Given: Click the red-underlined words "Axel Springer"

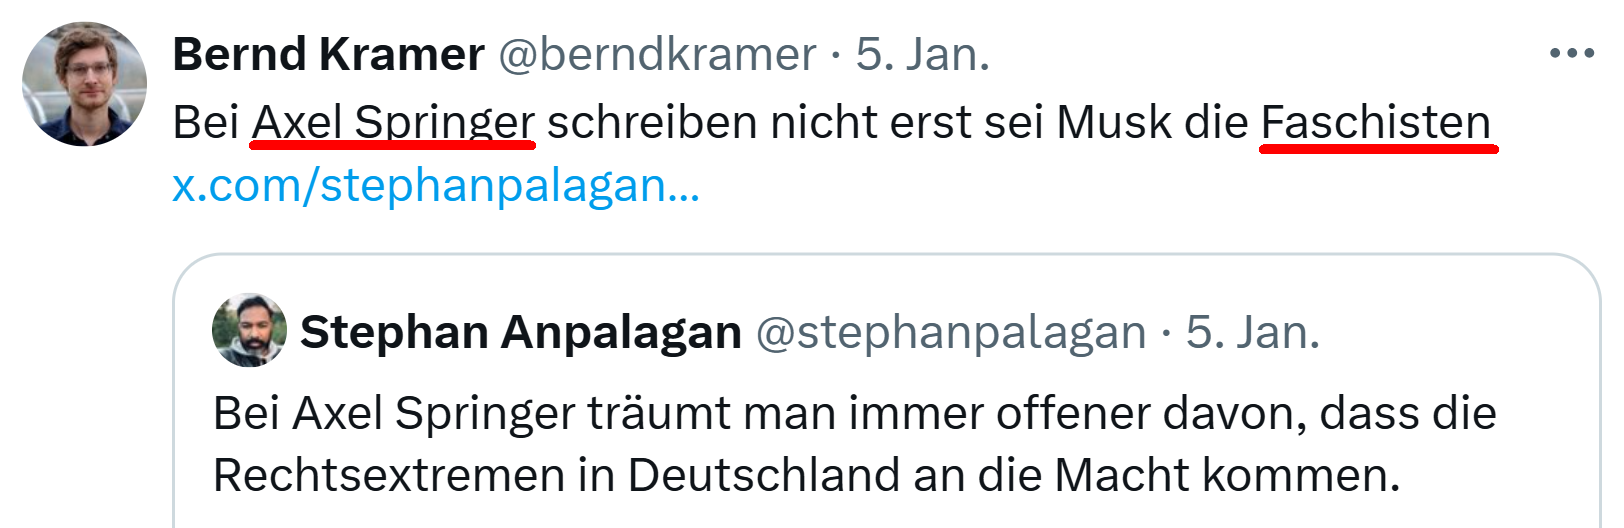Looking at the screenshot, I should point(393,123).
